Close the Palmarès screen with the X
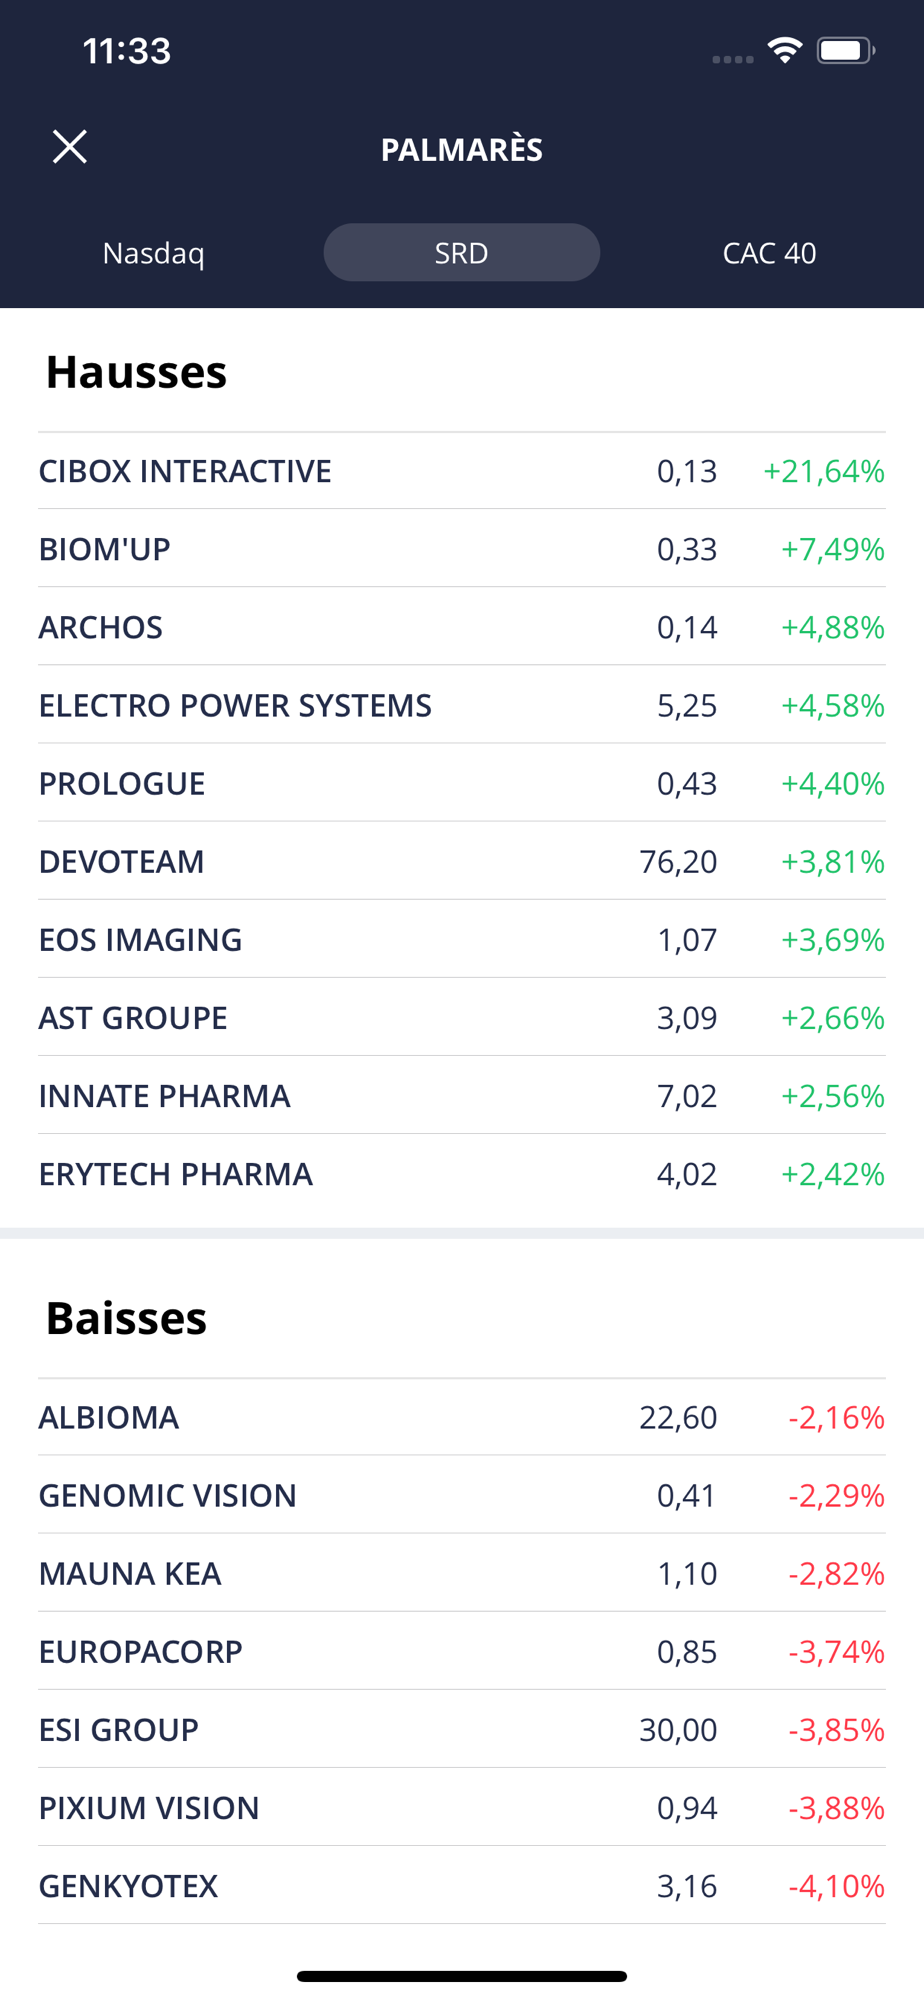The image size is (924, 2000). 70,147
